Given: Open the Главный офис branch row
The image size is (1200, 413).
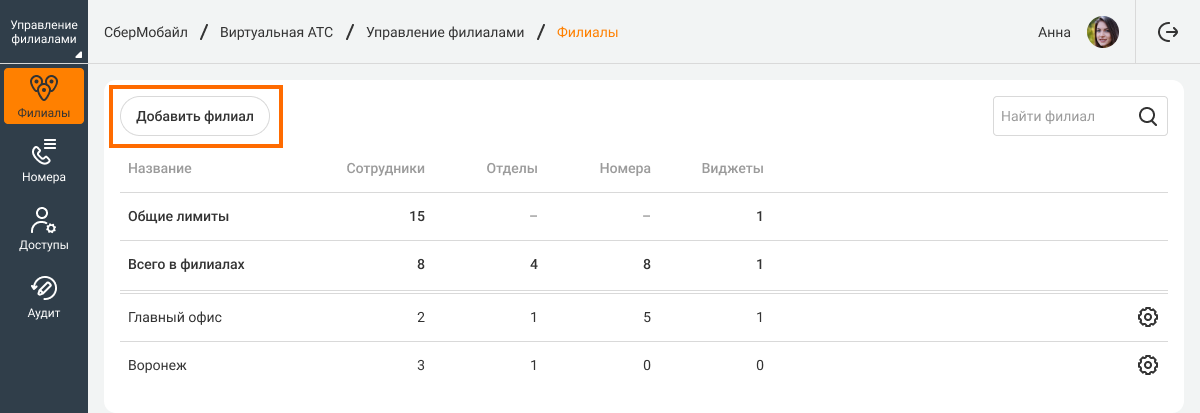Looking at the screenshot, I should pyautogui.click(x=175, y=317).
